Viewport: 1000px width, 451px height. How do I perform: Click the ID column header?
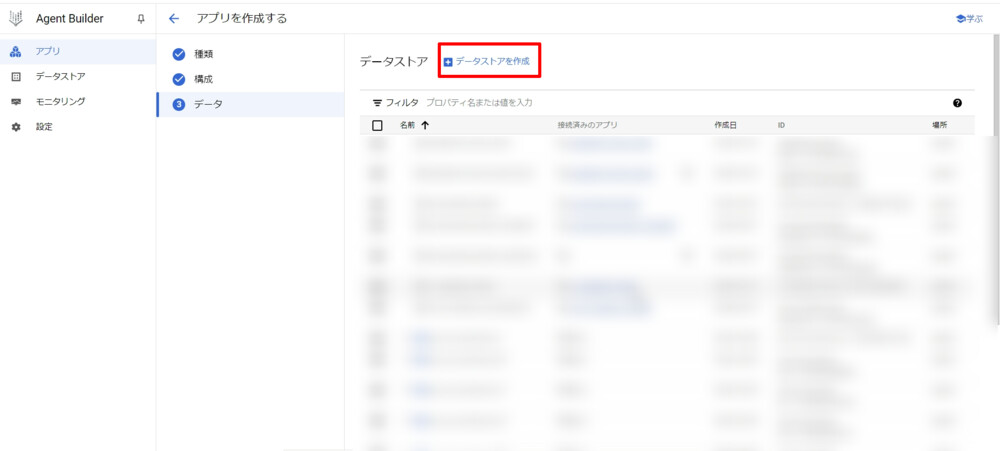click(781, 126)
